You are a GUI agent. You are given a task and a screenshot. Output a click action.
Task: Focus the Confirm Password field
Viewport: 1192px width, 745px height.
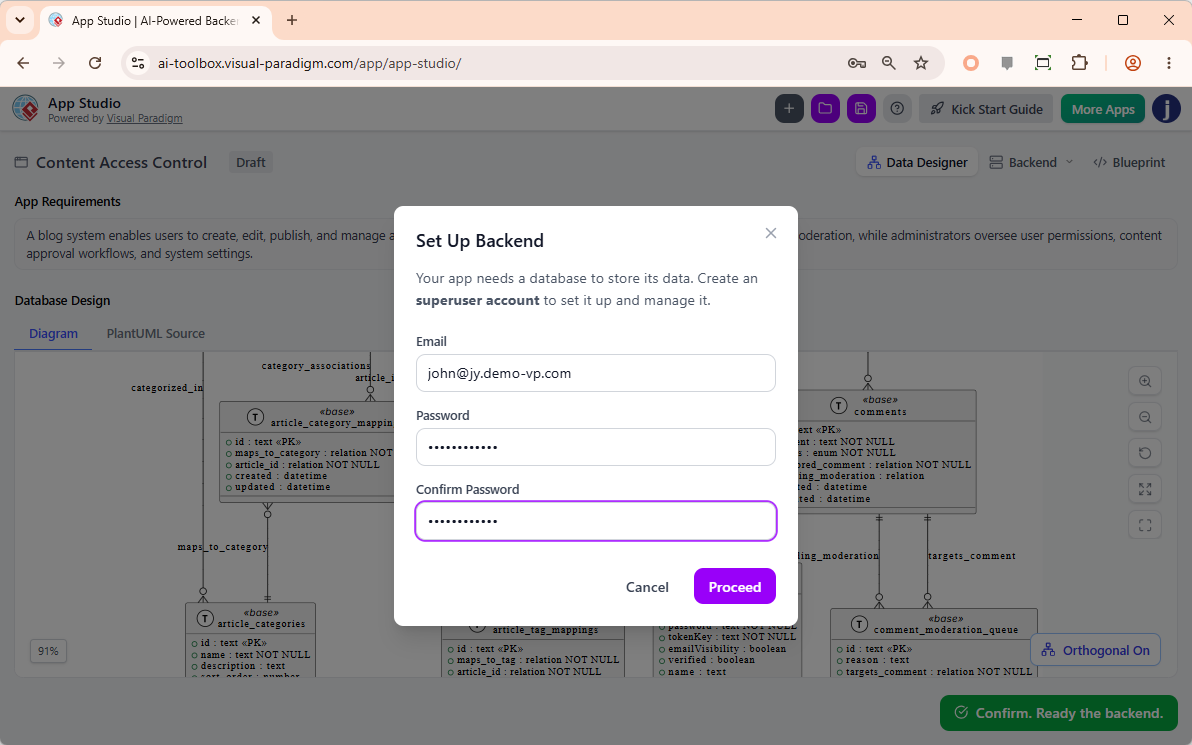tap(595, 521)
